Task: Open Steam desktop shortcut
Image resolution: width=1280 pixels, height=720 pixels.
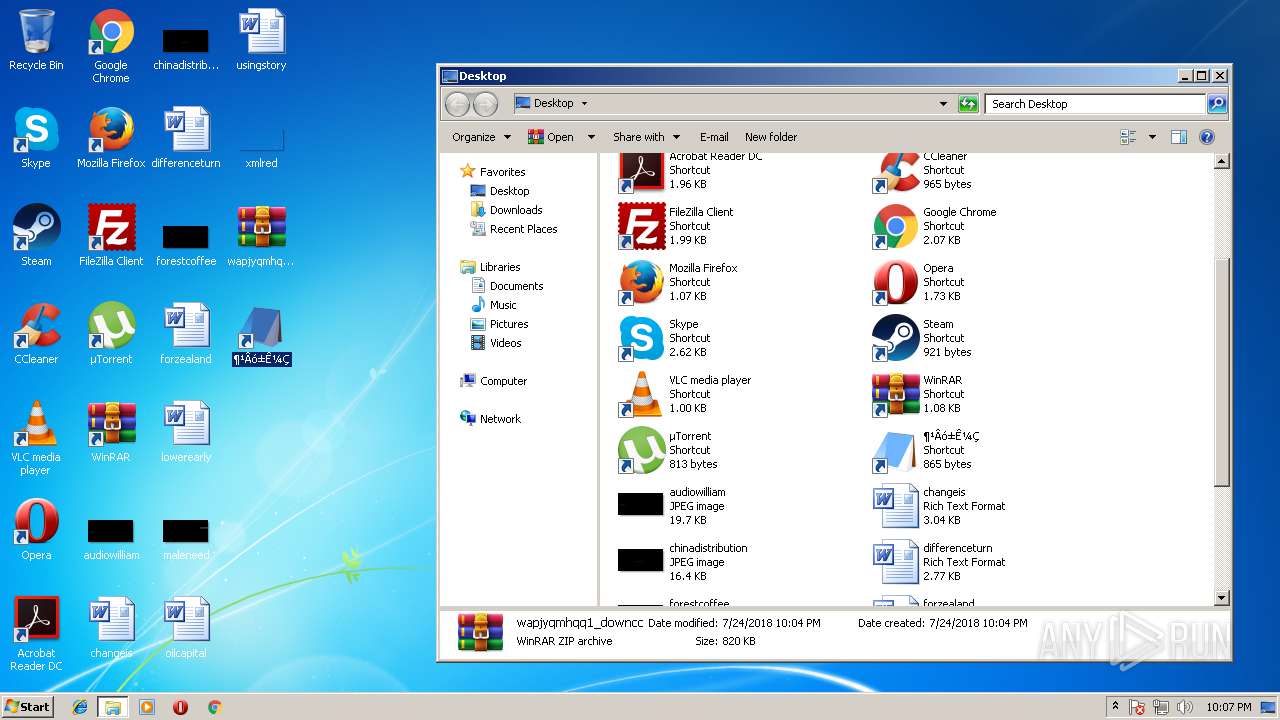Action: coord(36,236)
